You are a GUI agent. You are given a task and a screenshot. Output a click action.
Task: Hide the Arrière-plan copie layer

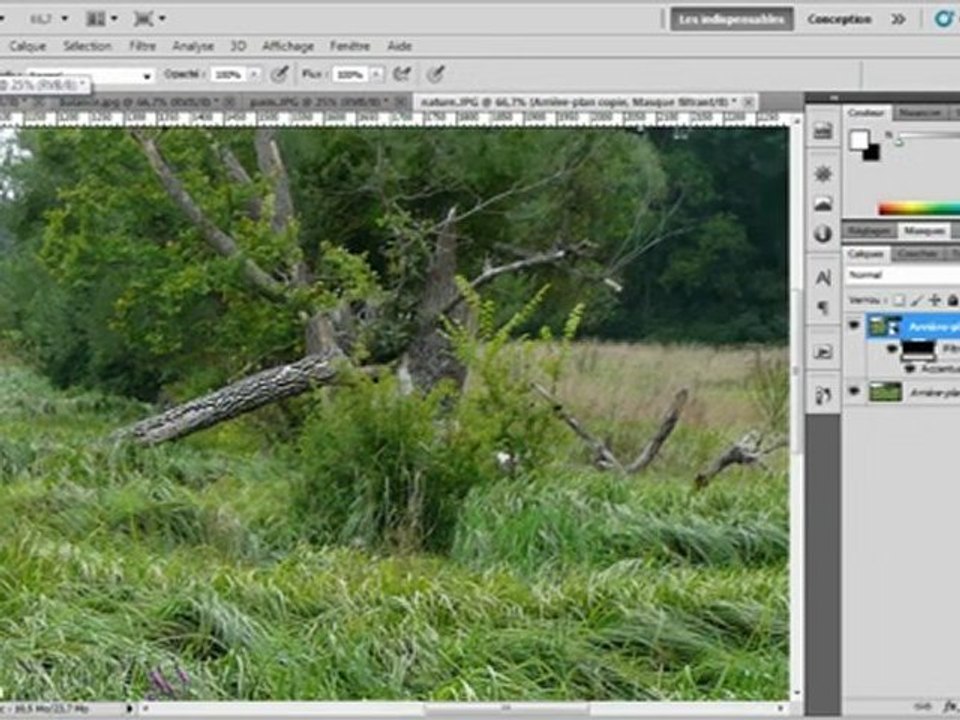click(x=854, y=325)
